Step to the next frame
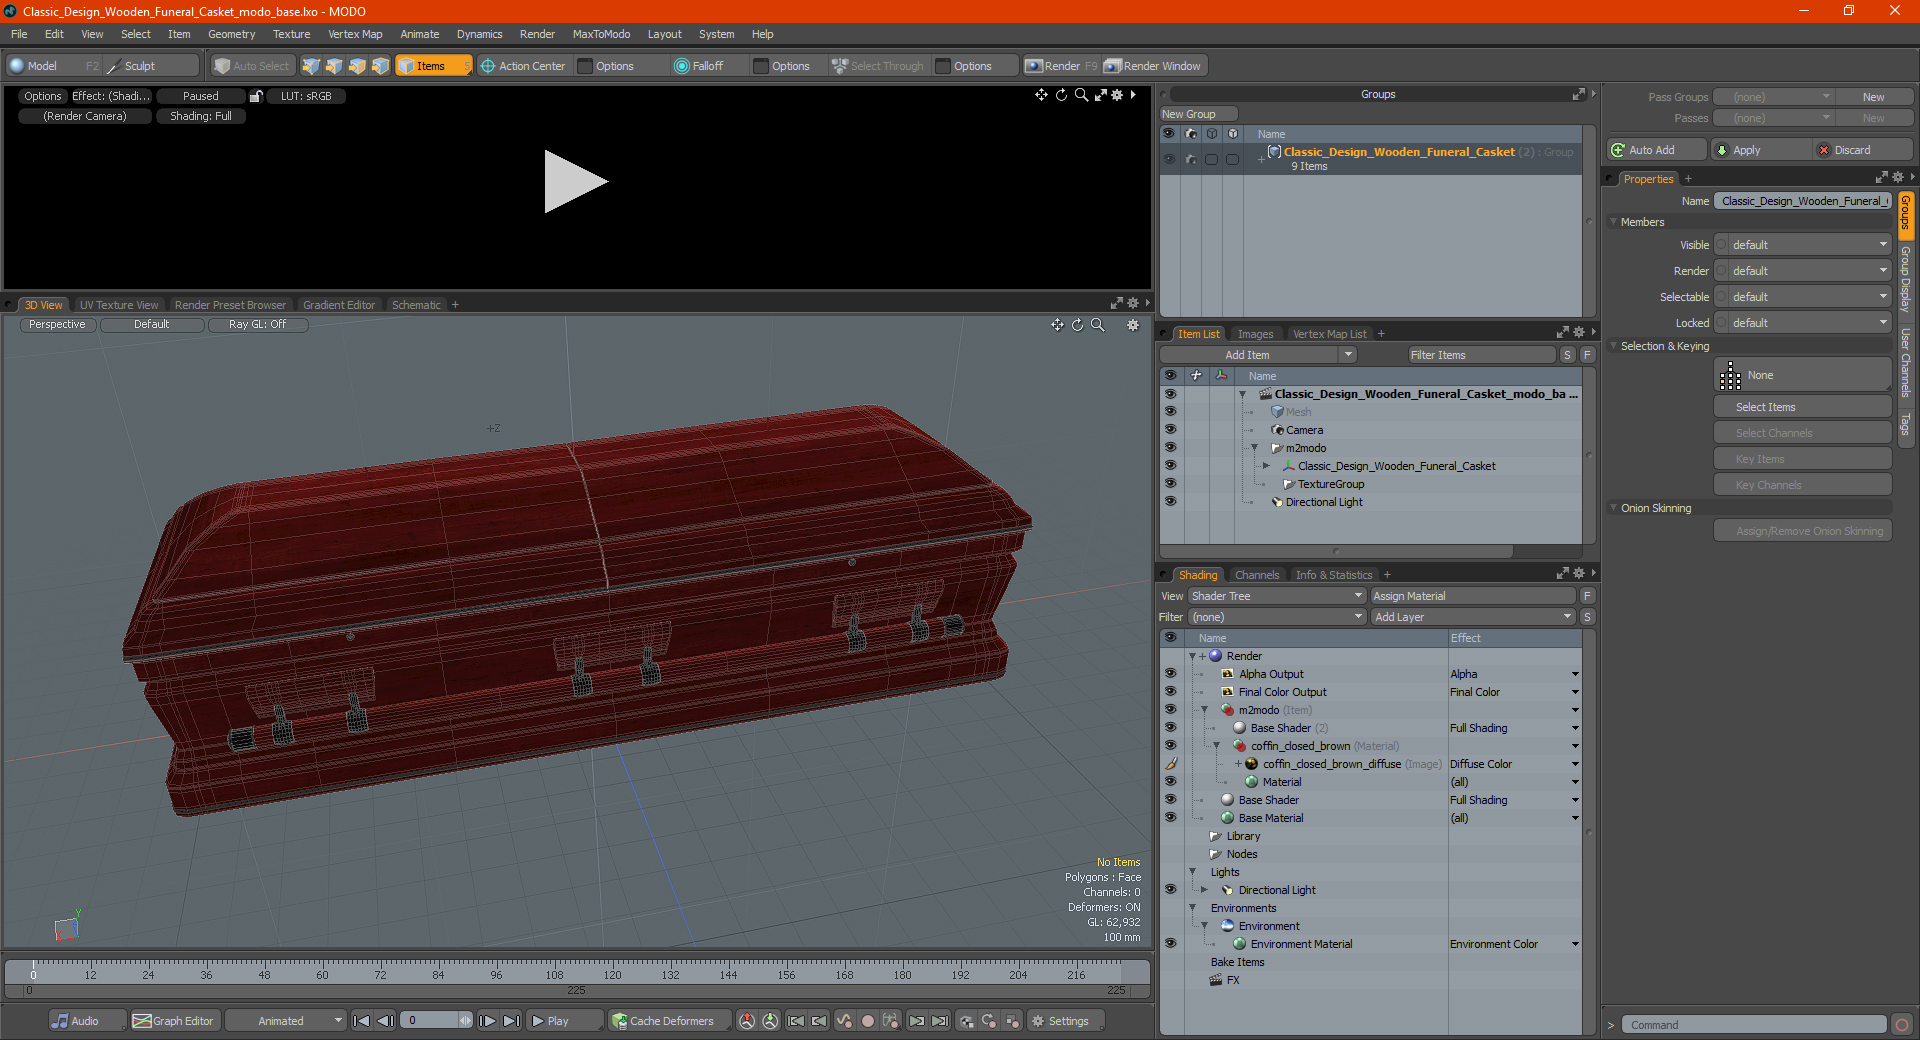The height and width of the screenshot is (1040, 1920). tap(487, 1021)
